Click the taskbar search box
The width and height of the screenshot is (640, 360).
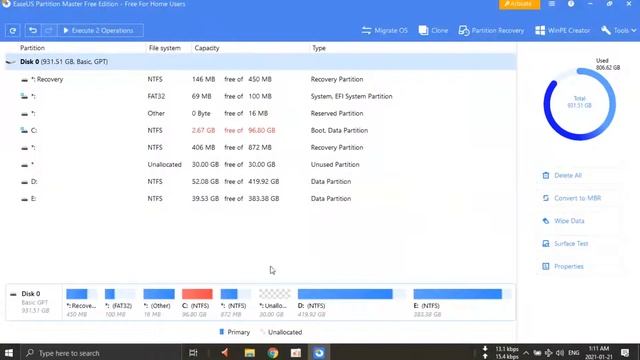[x=100, y=353]
